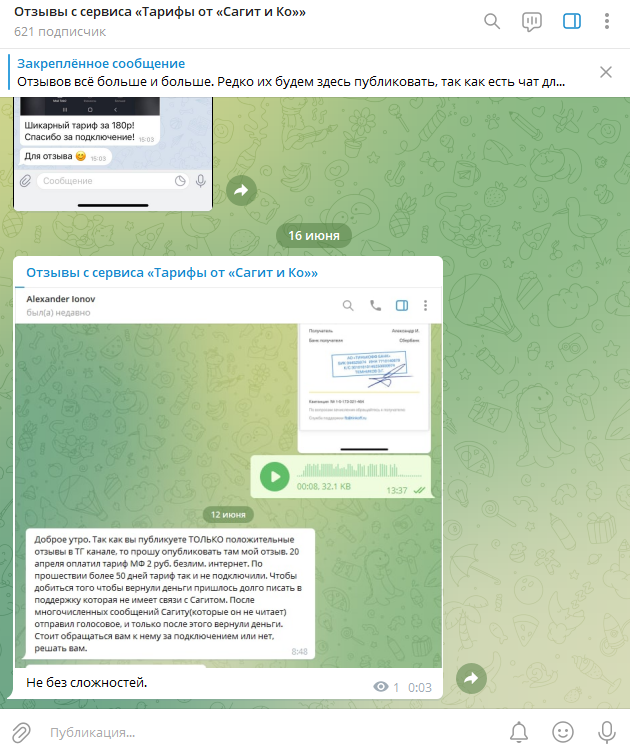Click the '16 июня' date badge
The image size is (630, 752).
click(314, 235)
